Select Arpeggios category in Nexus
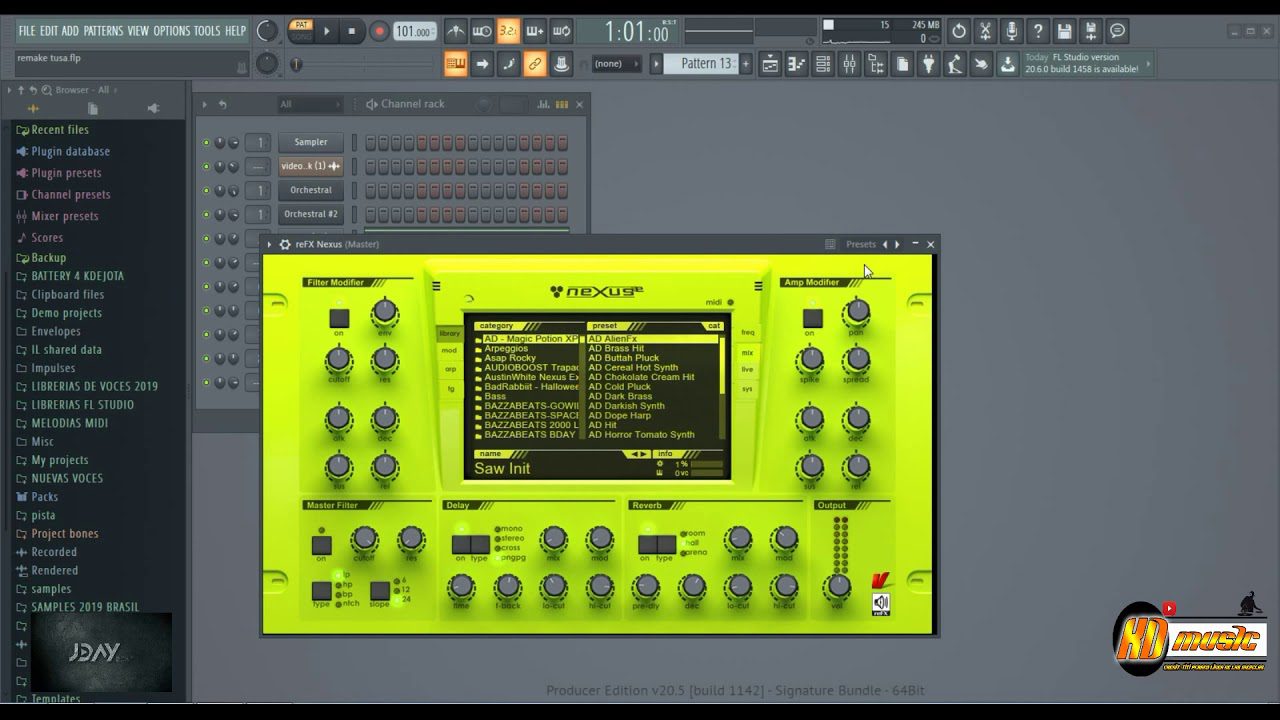Image resolution: width=1280 pixels, height=720 pixels. [506, 348]
